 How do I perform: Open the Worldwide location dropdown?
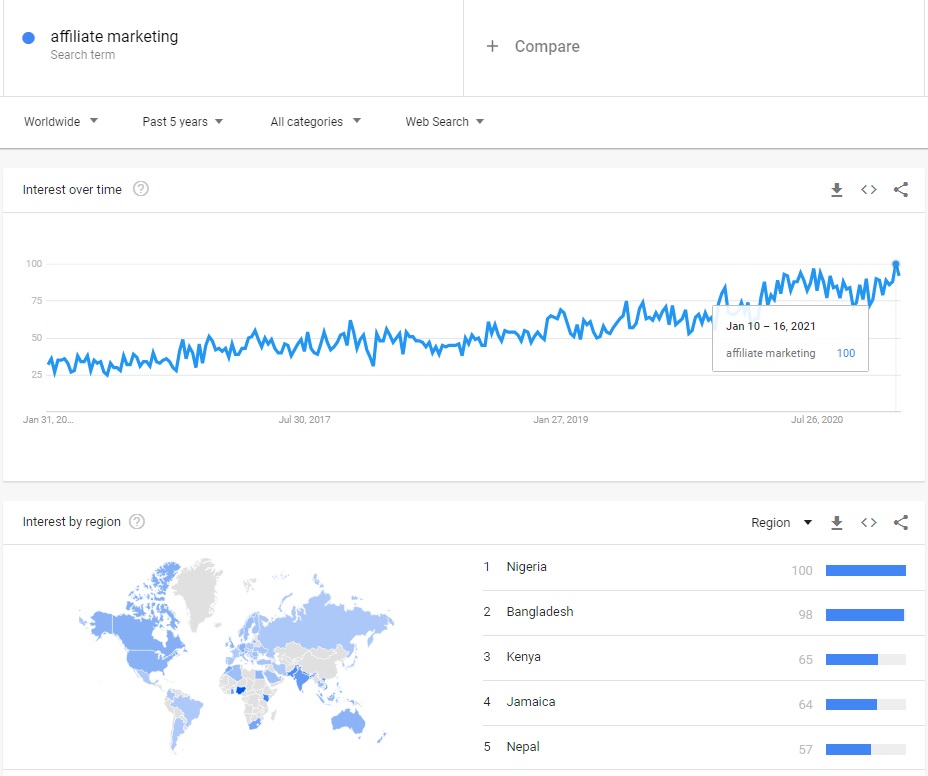(61, 122)
